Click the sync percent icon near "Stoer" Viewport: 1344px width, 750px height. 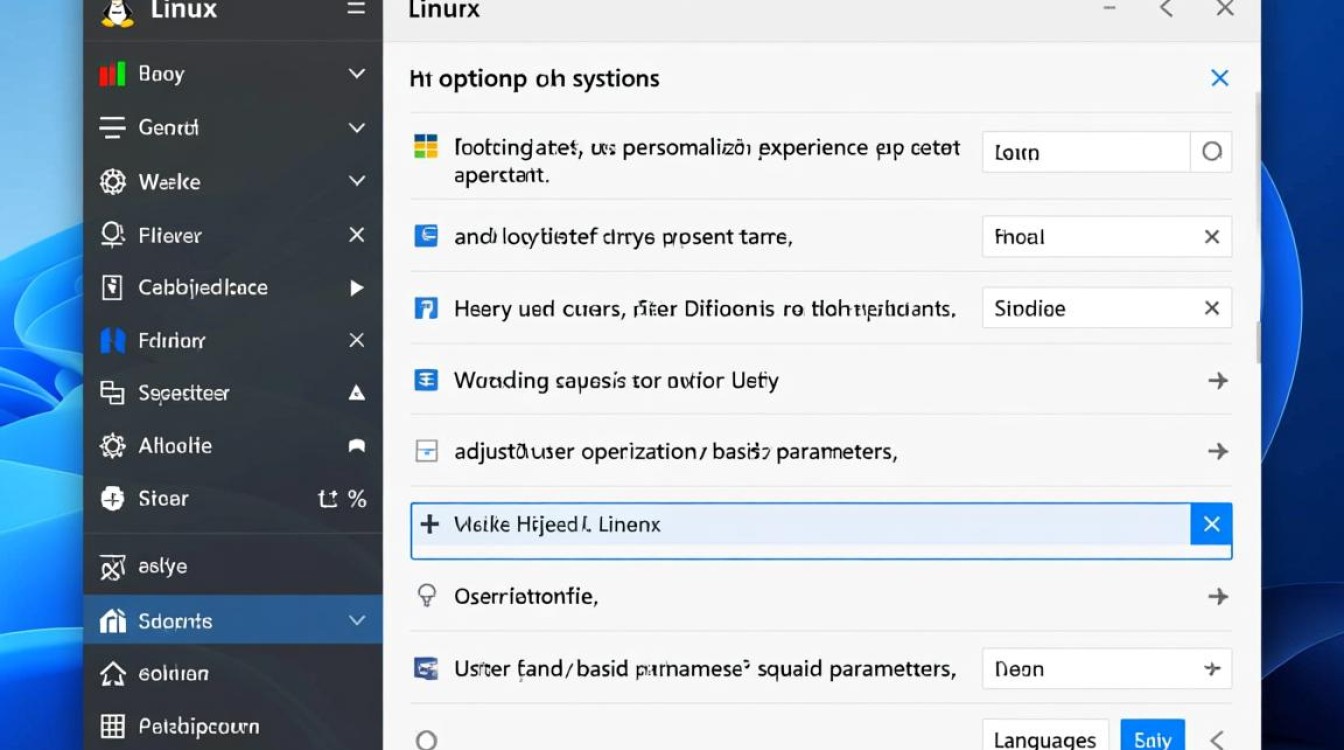[x=341, y=499]
